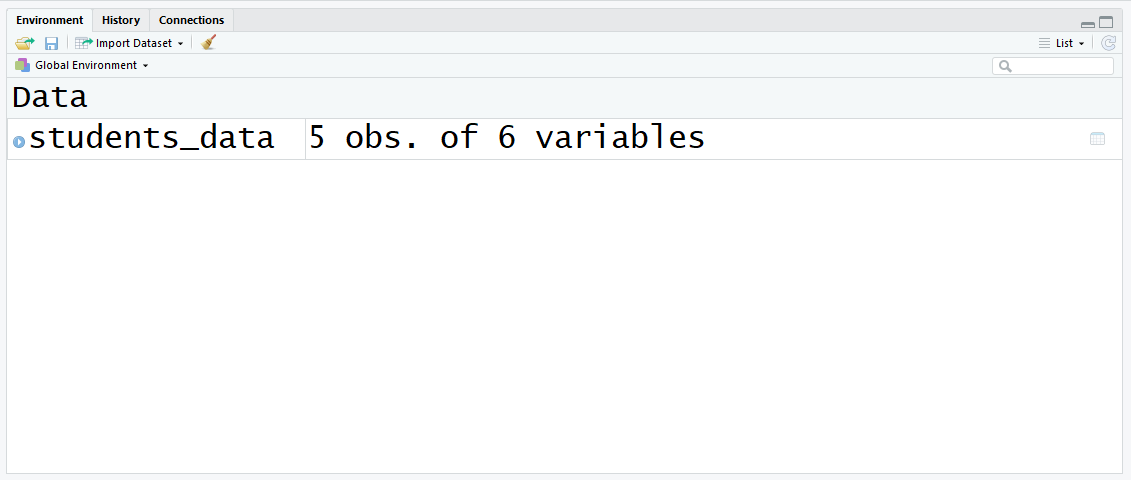Maximize the Environment pane
Viewport: 1131px width, 480px height.
1106,22
